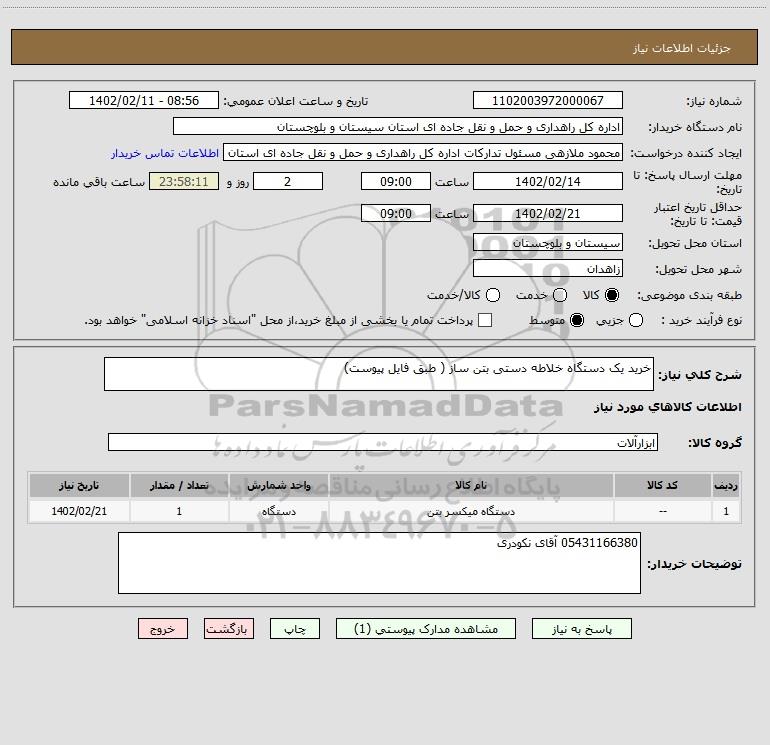
Task: Click the deadline hour field 09:00 beside 1402/02/14
Action: coord(396,181)
